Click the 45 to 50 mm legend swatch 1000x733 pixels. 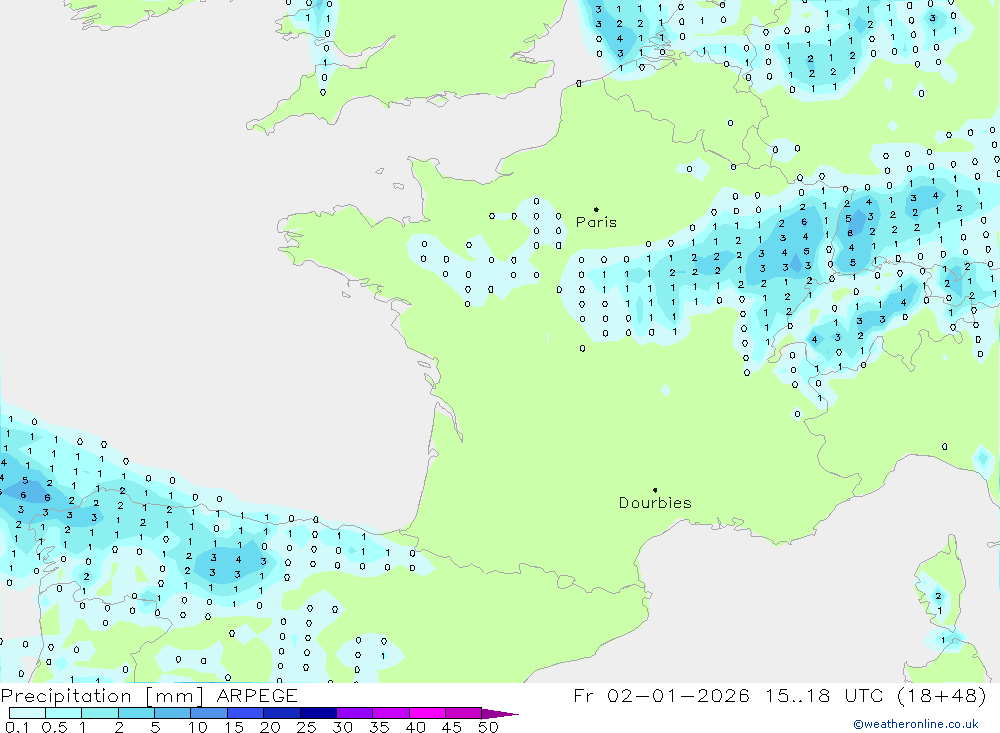pos(464,713)
